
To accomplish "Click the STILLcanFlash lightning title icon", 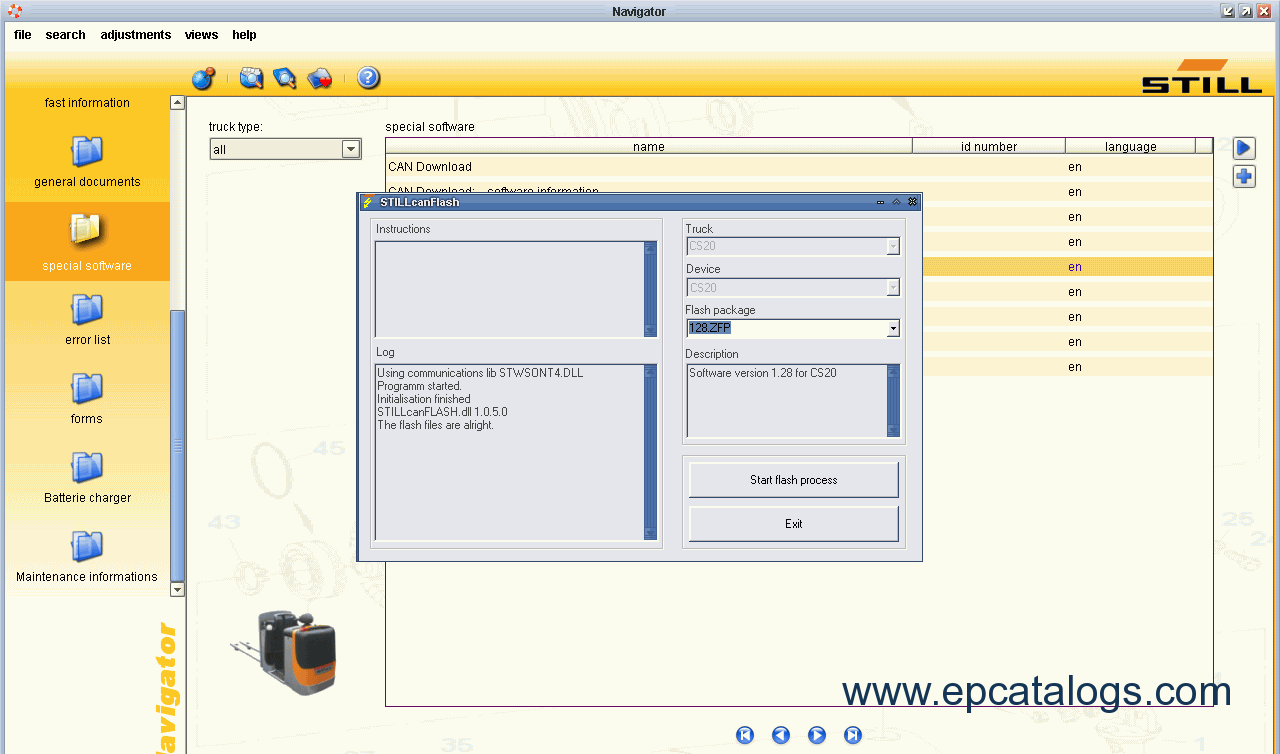I will coord(368,202).
